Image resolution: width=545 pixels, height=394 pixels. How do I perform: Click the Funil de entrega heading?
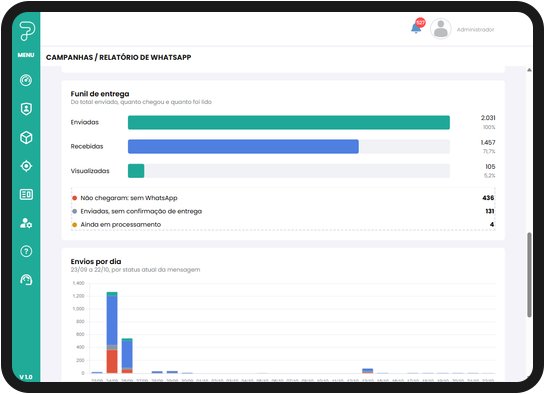[x=100, y=93]
